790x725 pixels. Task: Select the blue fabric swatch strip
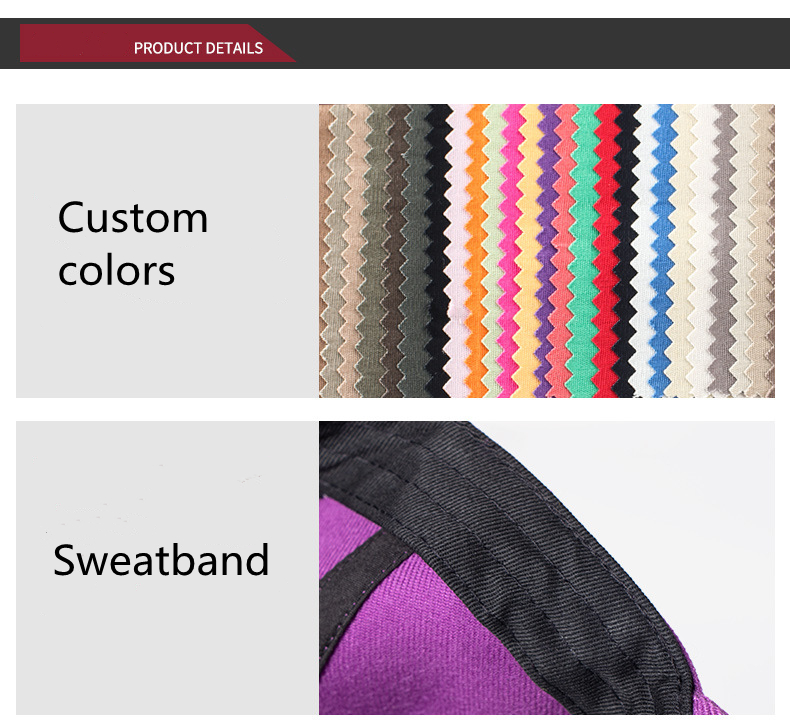coord(663,251)
